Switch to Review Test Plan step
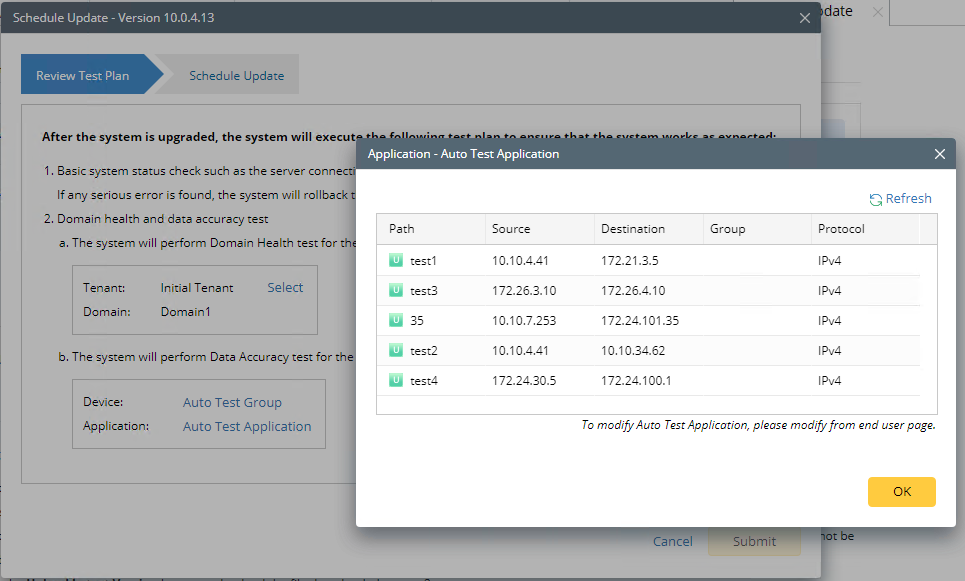Viewport: 965px width, 581px height. coord(83,76)
